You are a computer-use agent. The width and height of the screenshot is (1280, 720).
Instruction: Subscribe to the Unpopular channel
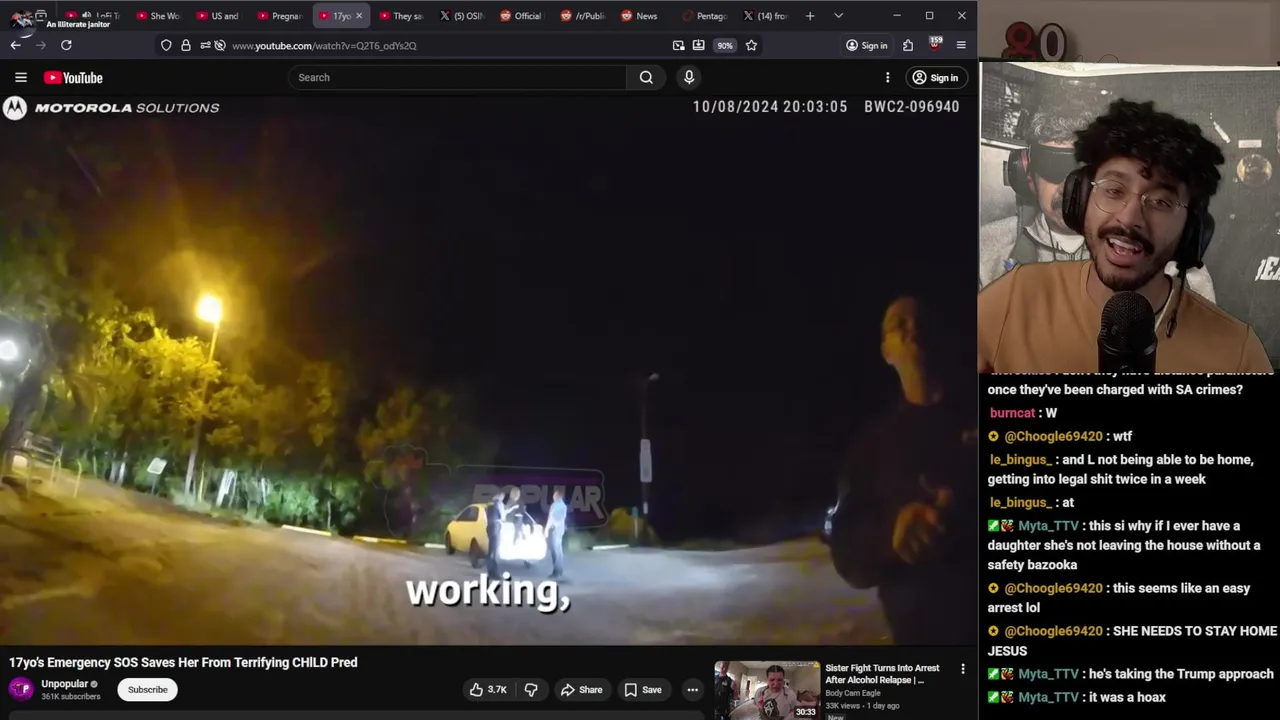pos(147,689)
